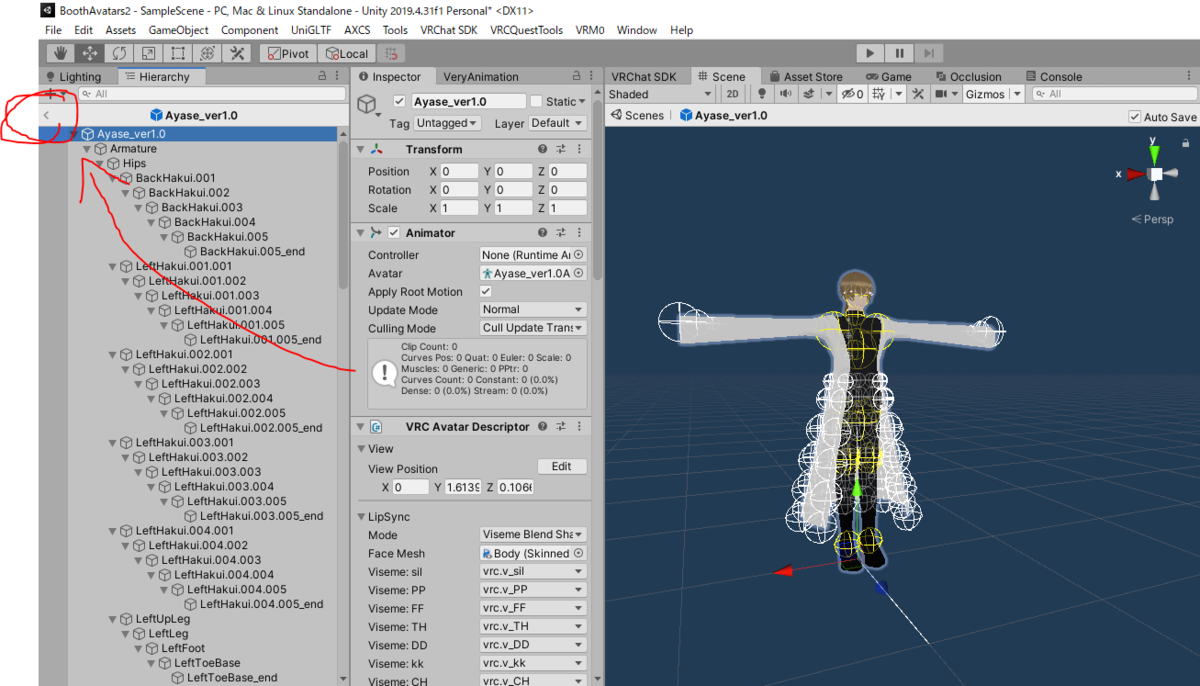
Task: Select the Scale tool
Action: point(148,53)
